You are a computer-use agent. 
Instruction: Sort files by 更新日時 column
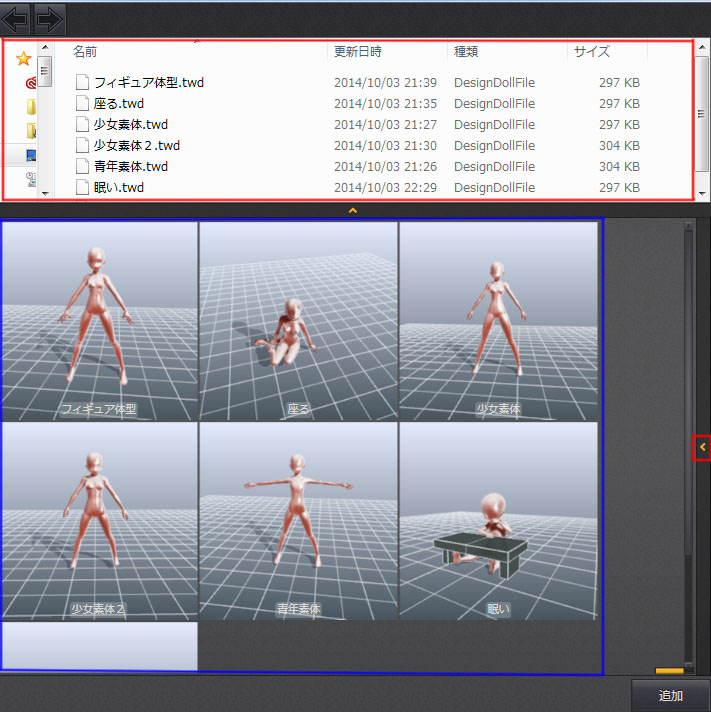pos(357,52)
